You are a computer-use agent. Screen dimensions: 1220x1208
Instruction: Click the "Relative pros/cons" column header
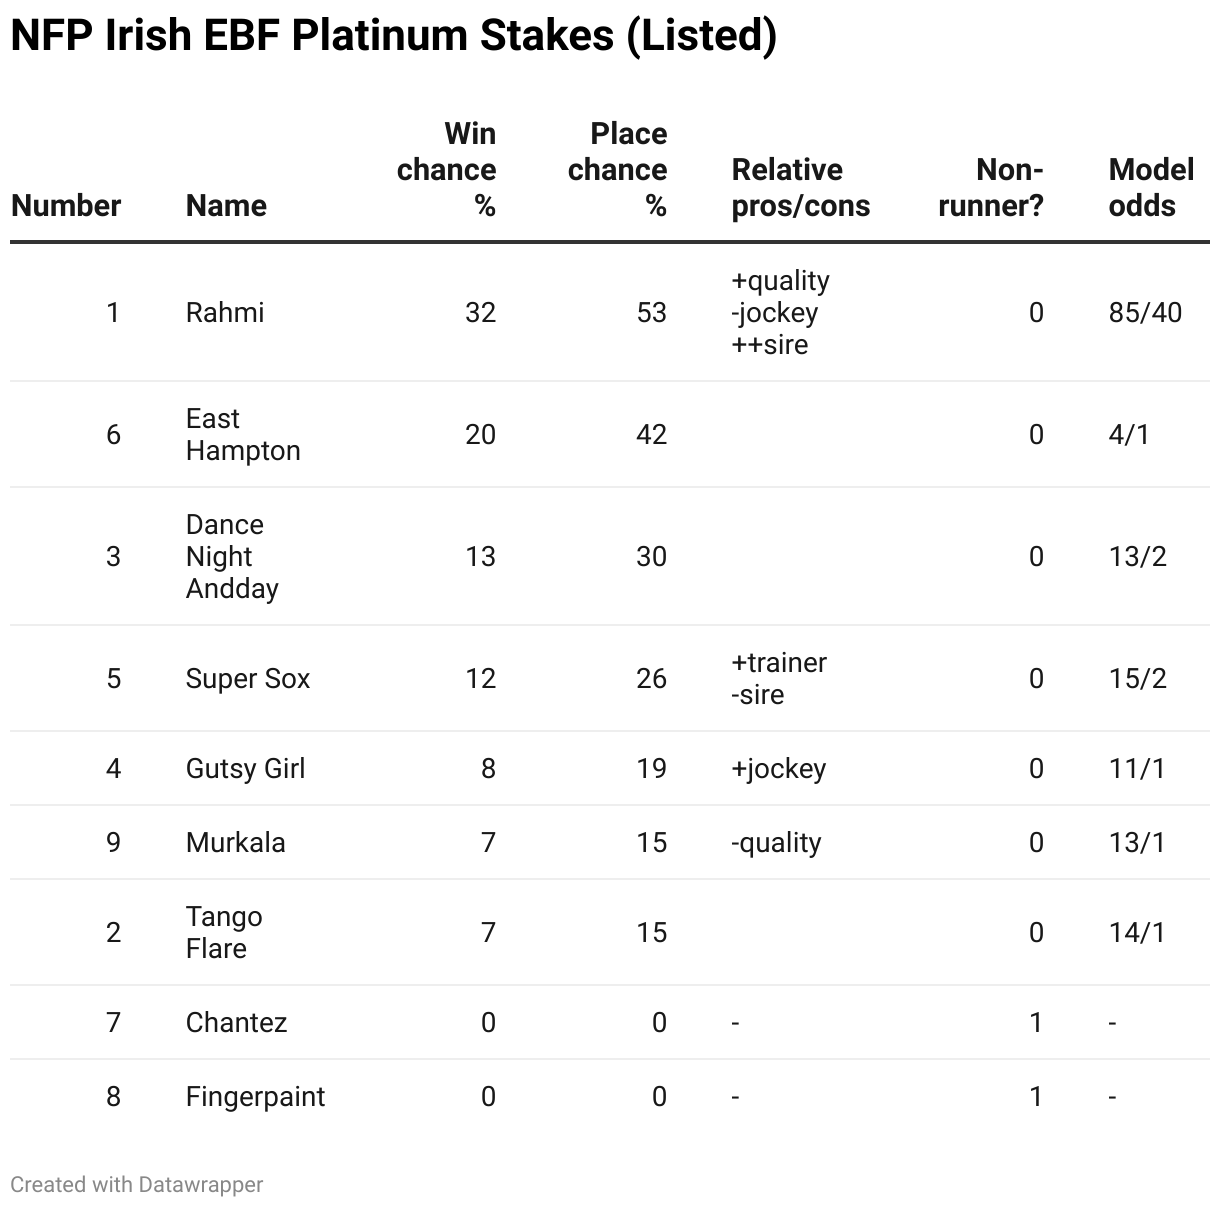coord(800,188)
